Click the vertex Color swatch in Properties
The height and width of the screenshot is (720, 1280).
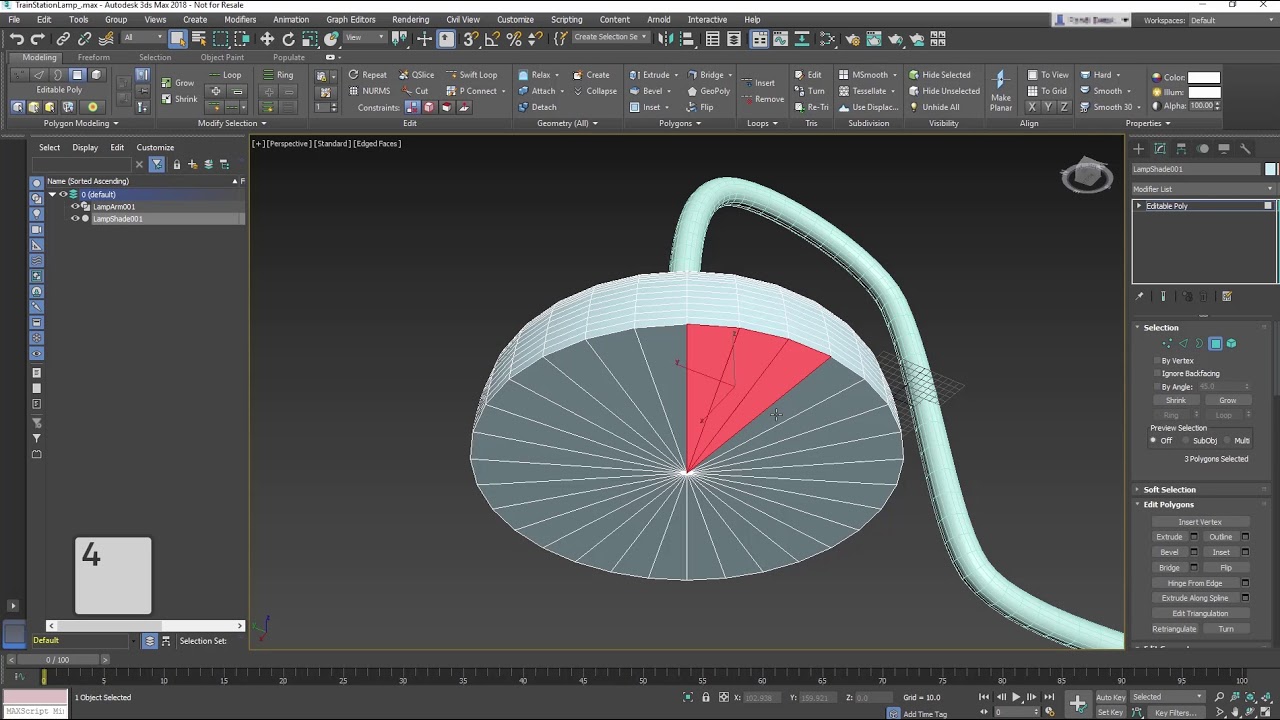[x=1204, y=77]
